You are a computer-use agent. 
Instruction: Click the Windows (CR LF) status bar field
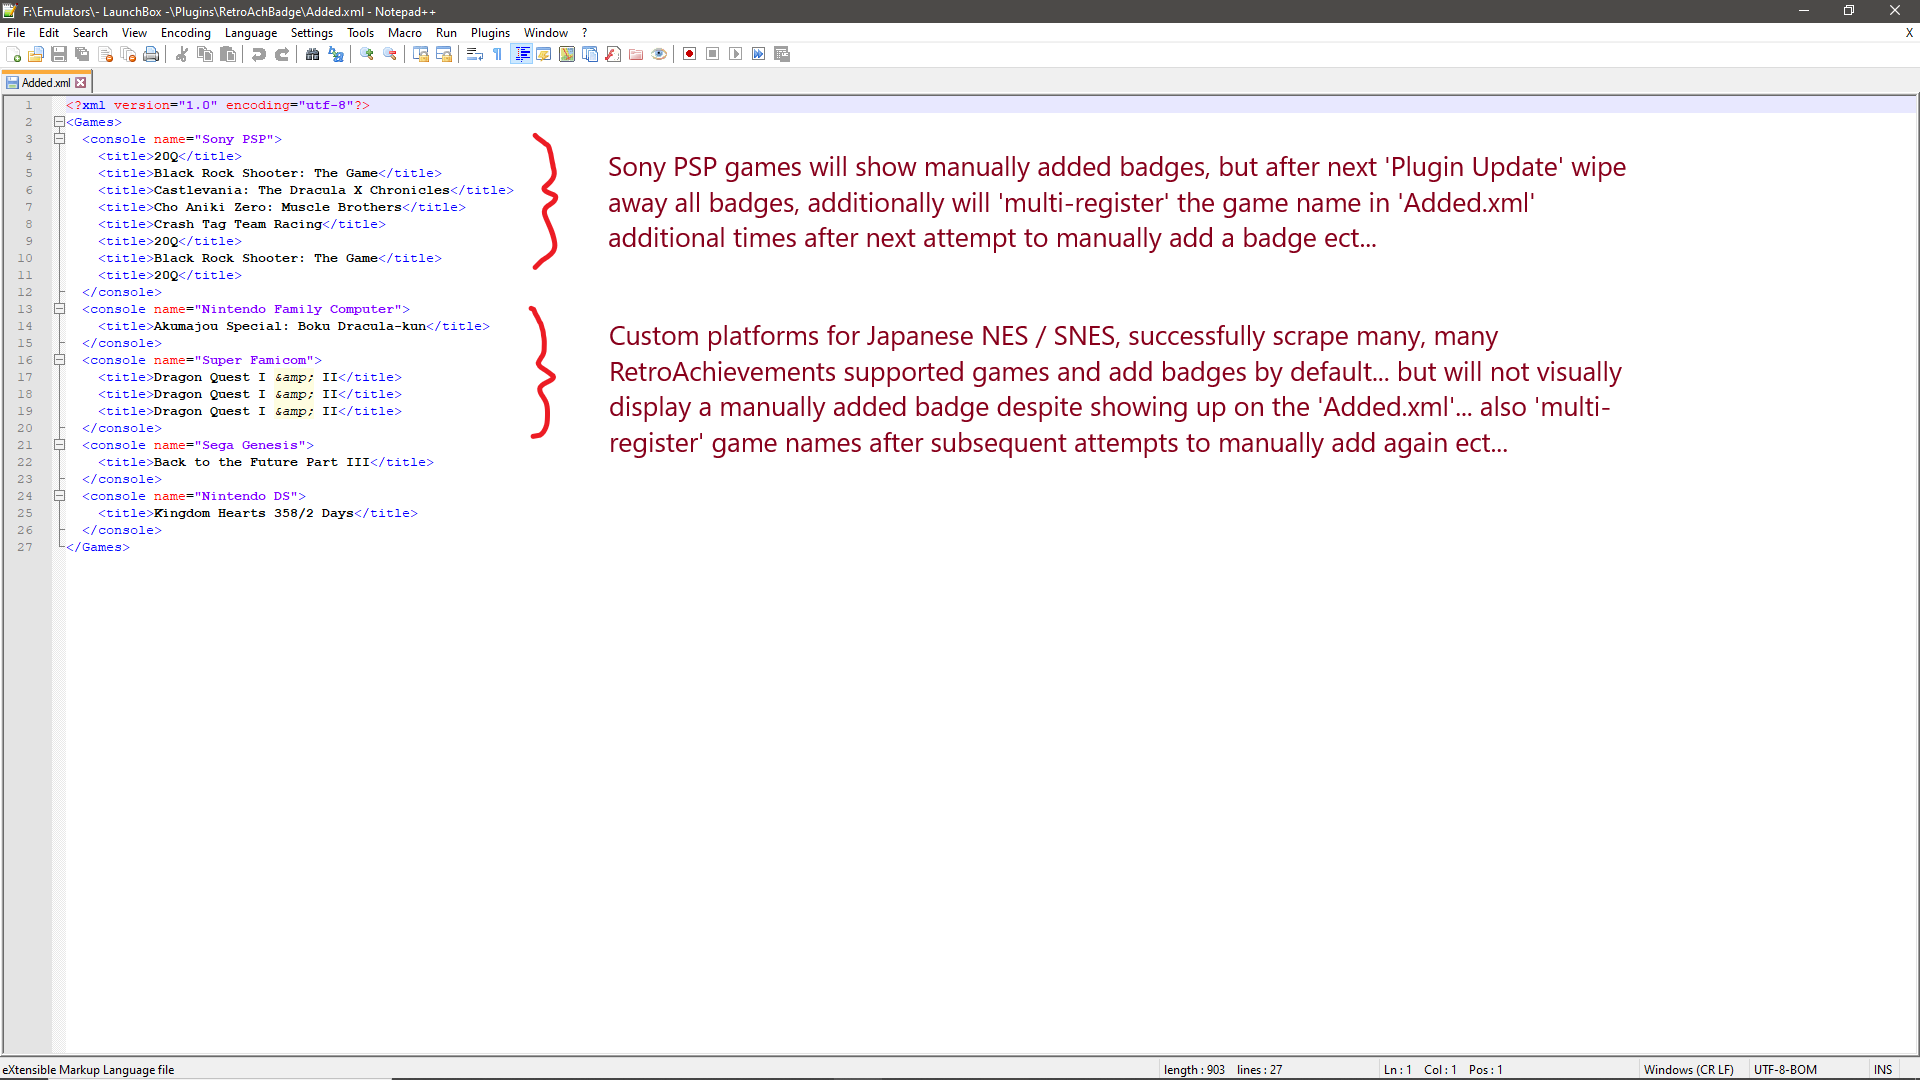point(1689,1070)
